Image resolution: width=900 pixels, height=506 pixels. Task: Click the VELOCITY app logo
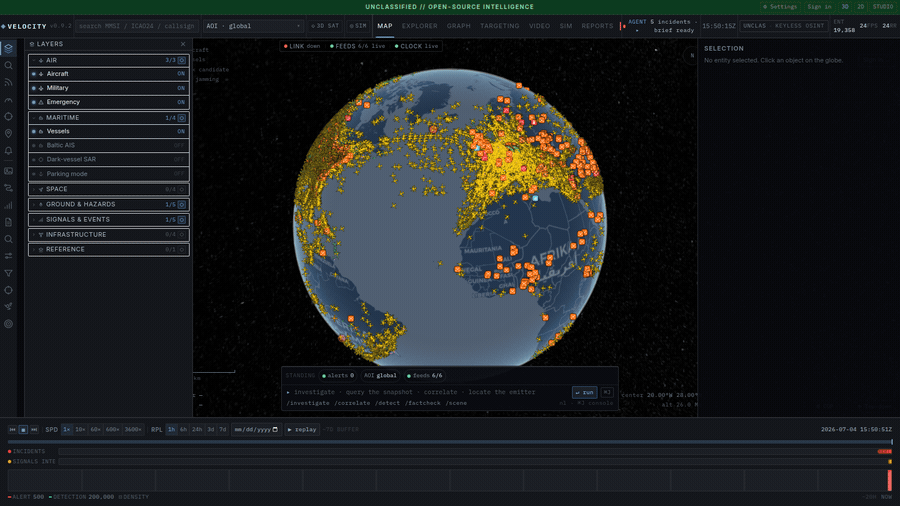(24, 26)
